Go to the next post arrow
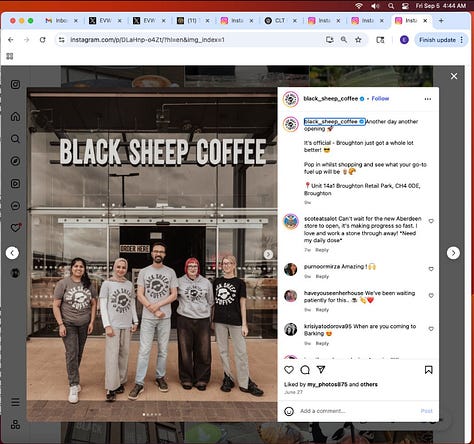Viewport: 474px width, 444px height. tap(453, 253)
